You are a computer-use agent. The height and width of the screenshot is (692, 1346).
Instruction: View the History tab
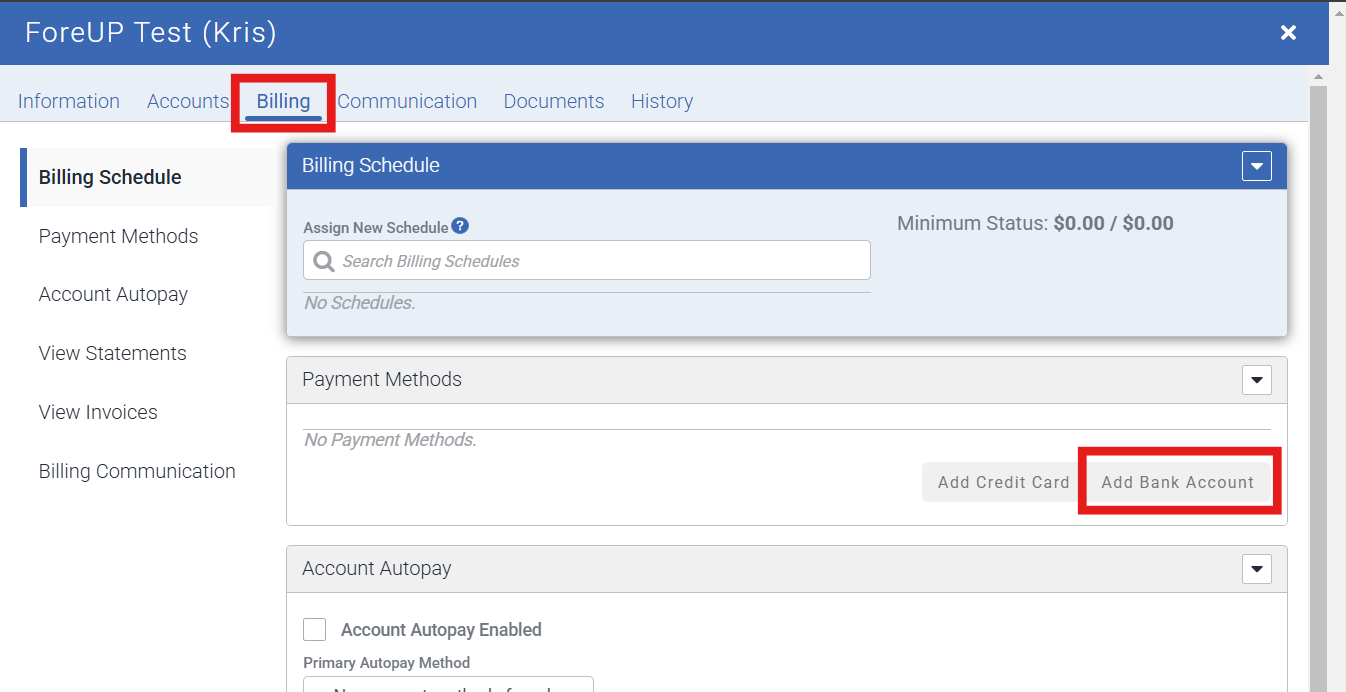pos(662,101)
